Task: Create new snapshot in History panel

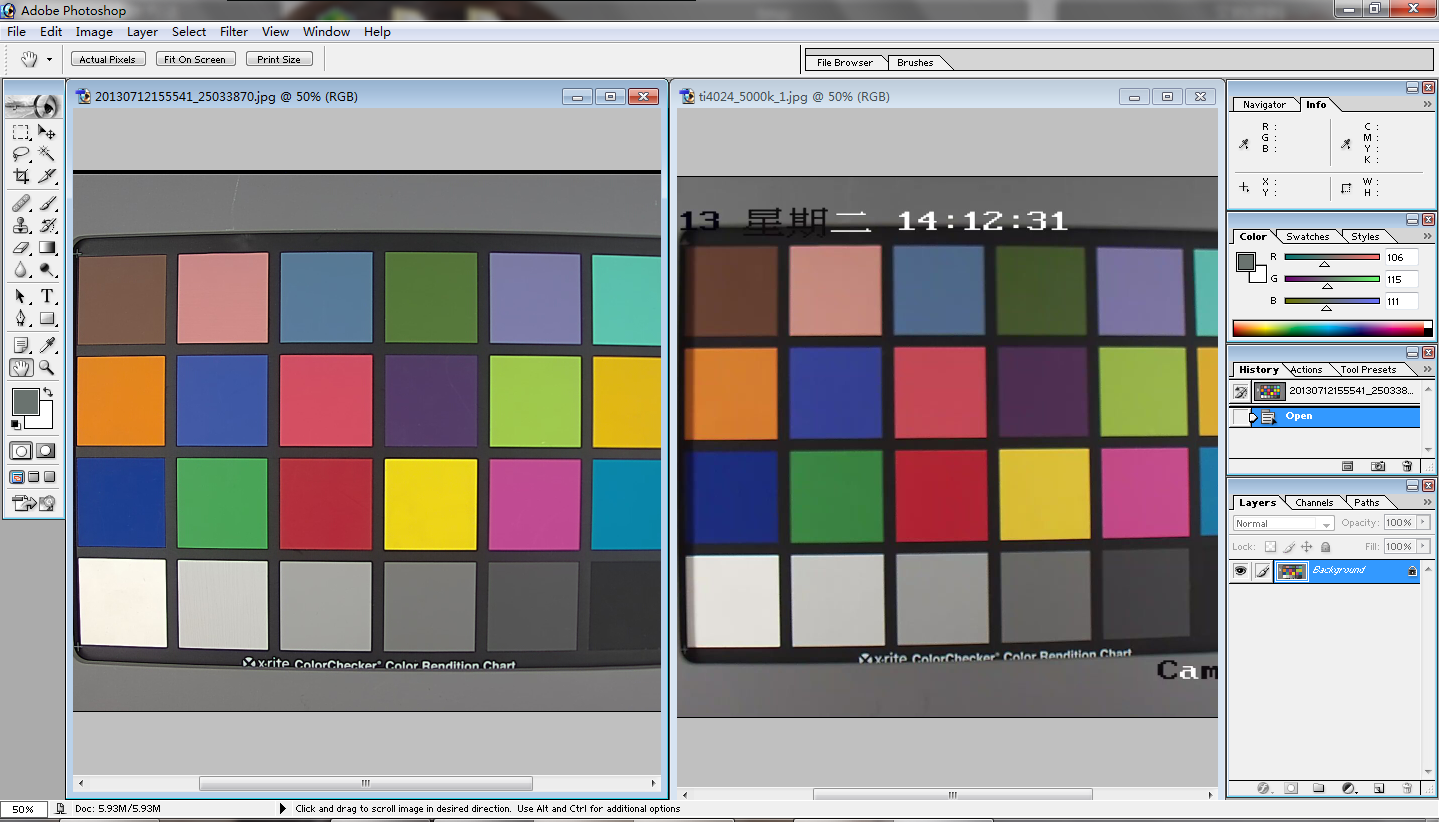Action: click(x=1378, y=466)
